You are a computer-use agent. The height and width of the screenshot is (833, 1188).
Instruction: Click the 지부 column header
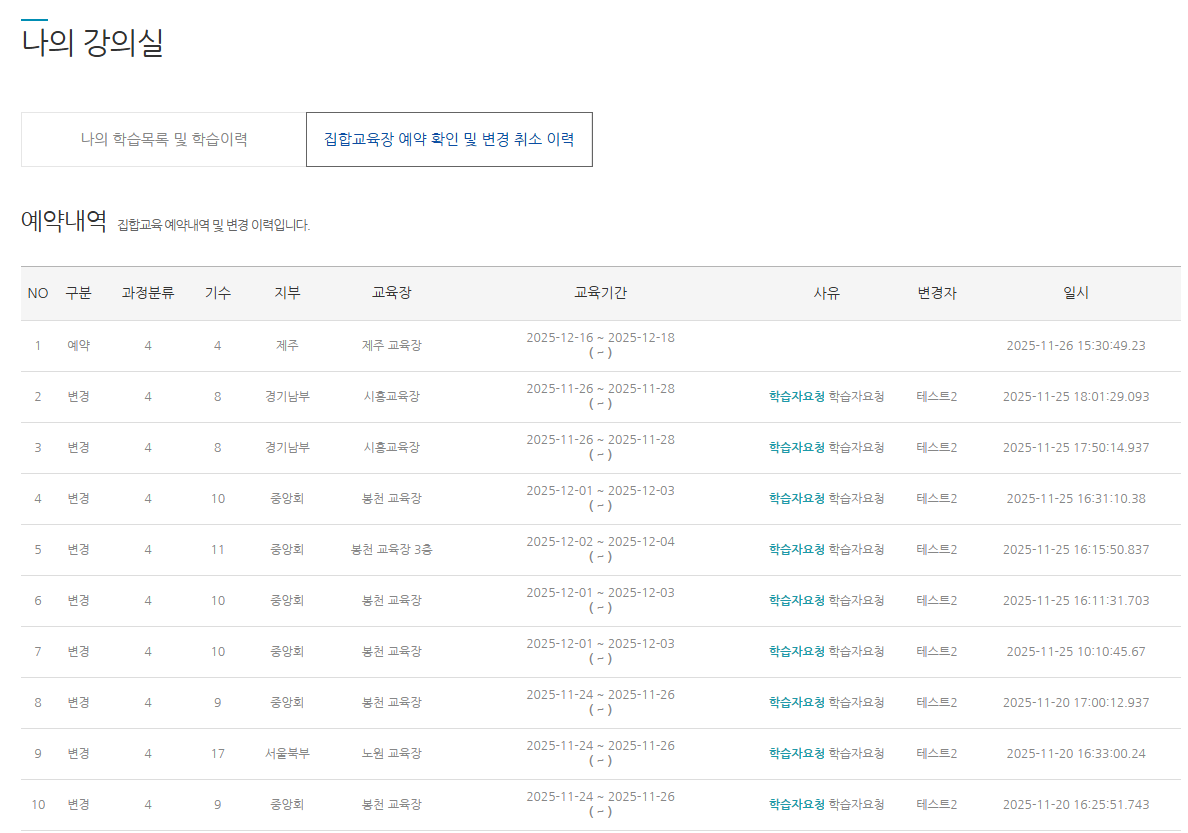coord(287,293)
